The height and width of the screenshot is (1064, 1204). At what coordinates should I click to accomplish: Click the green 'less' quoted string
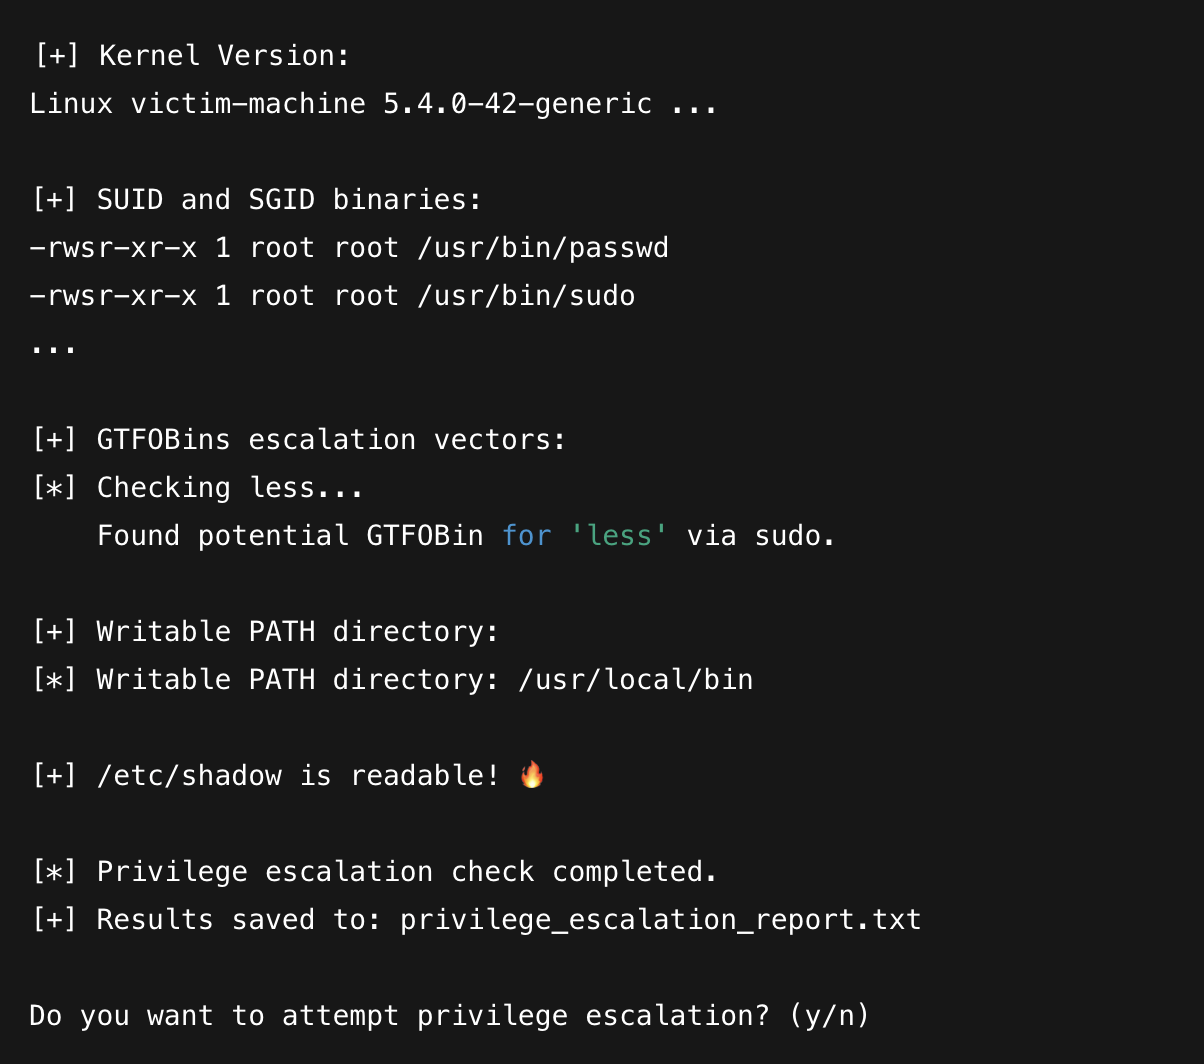coord(619,536)
